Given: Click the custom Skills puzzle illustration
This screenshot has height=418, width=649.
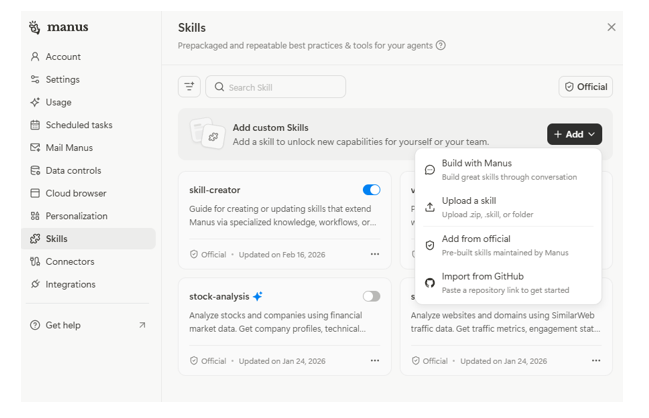Looking at the screenshot, I should coord(207,134).
